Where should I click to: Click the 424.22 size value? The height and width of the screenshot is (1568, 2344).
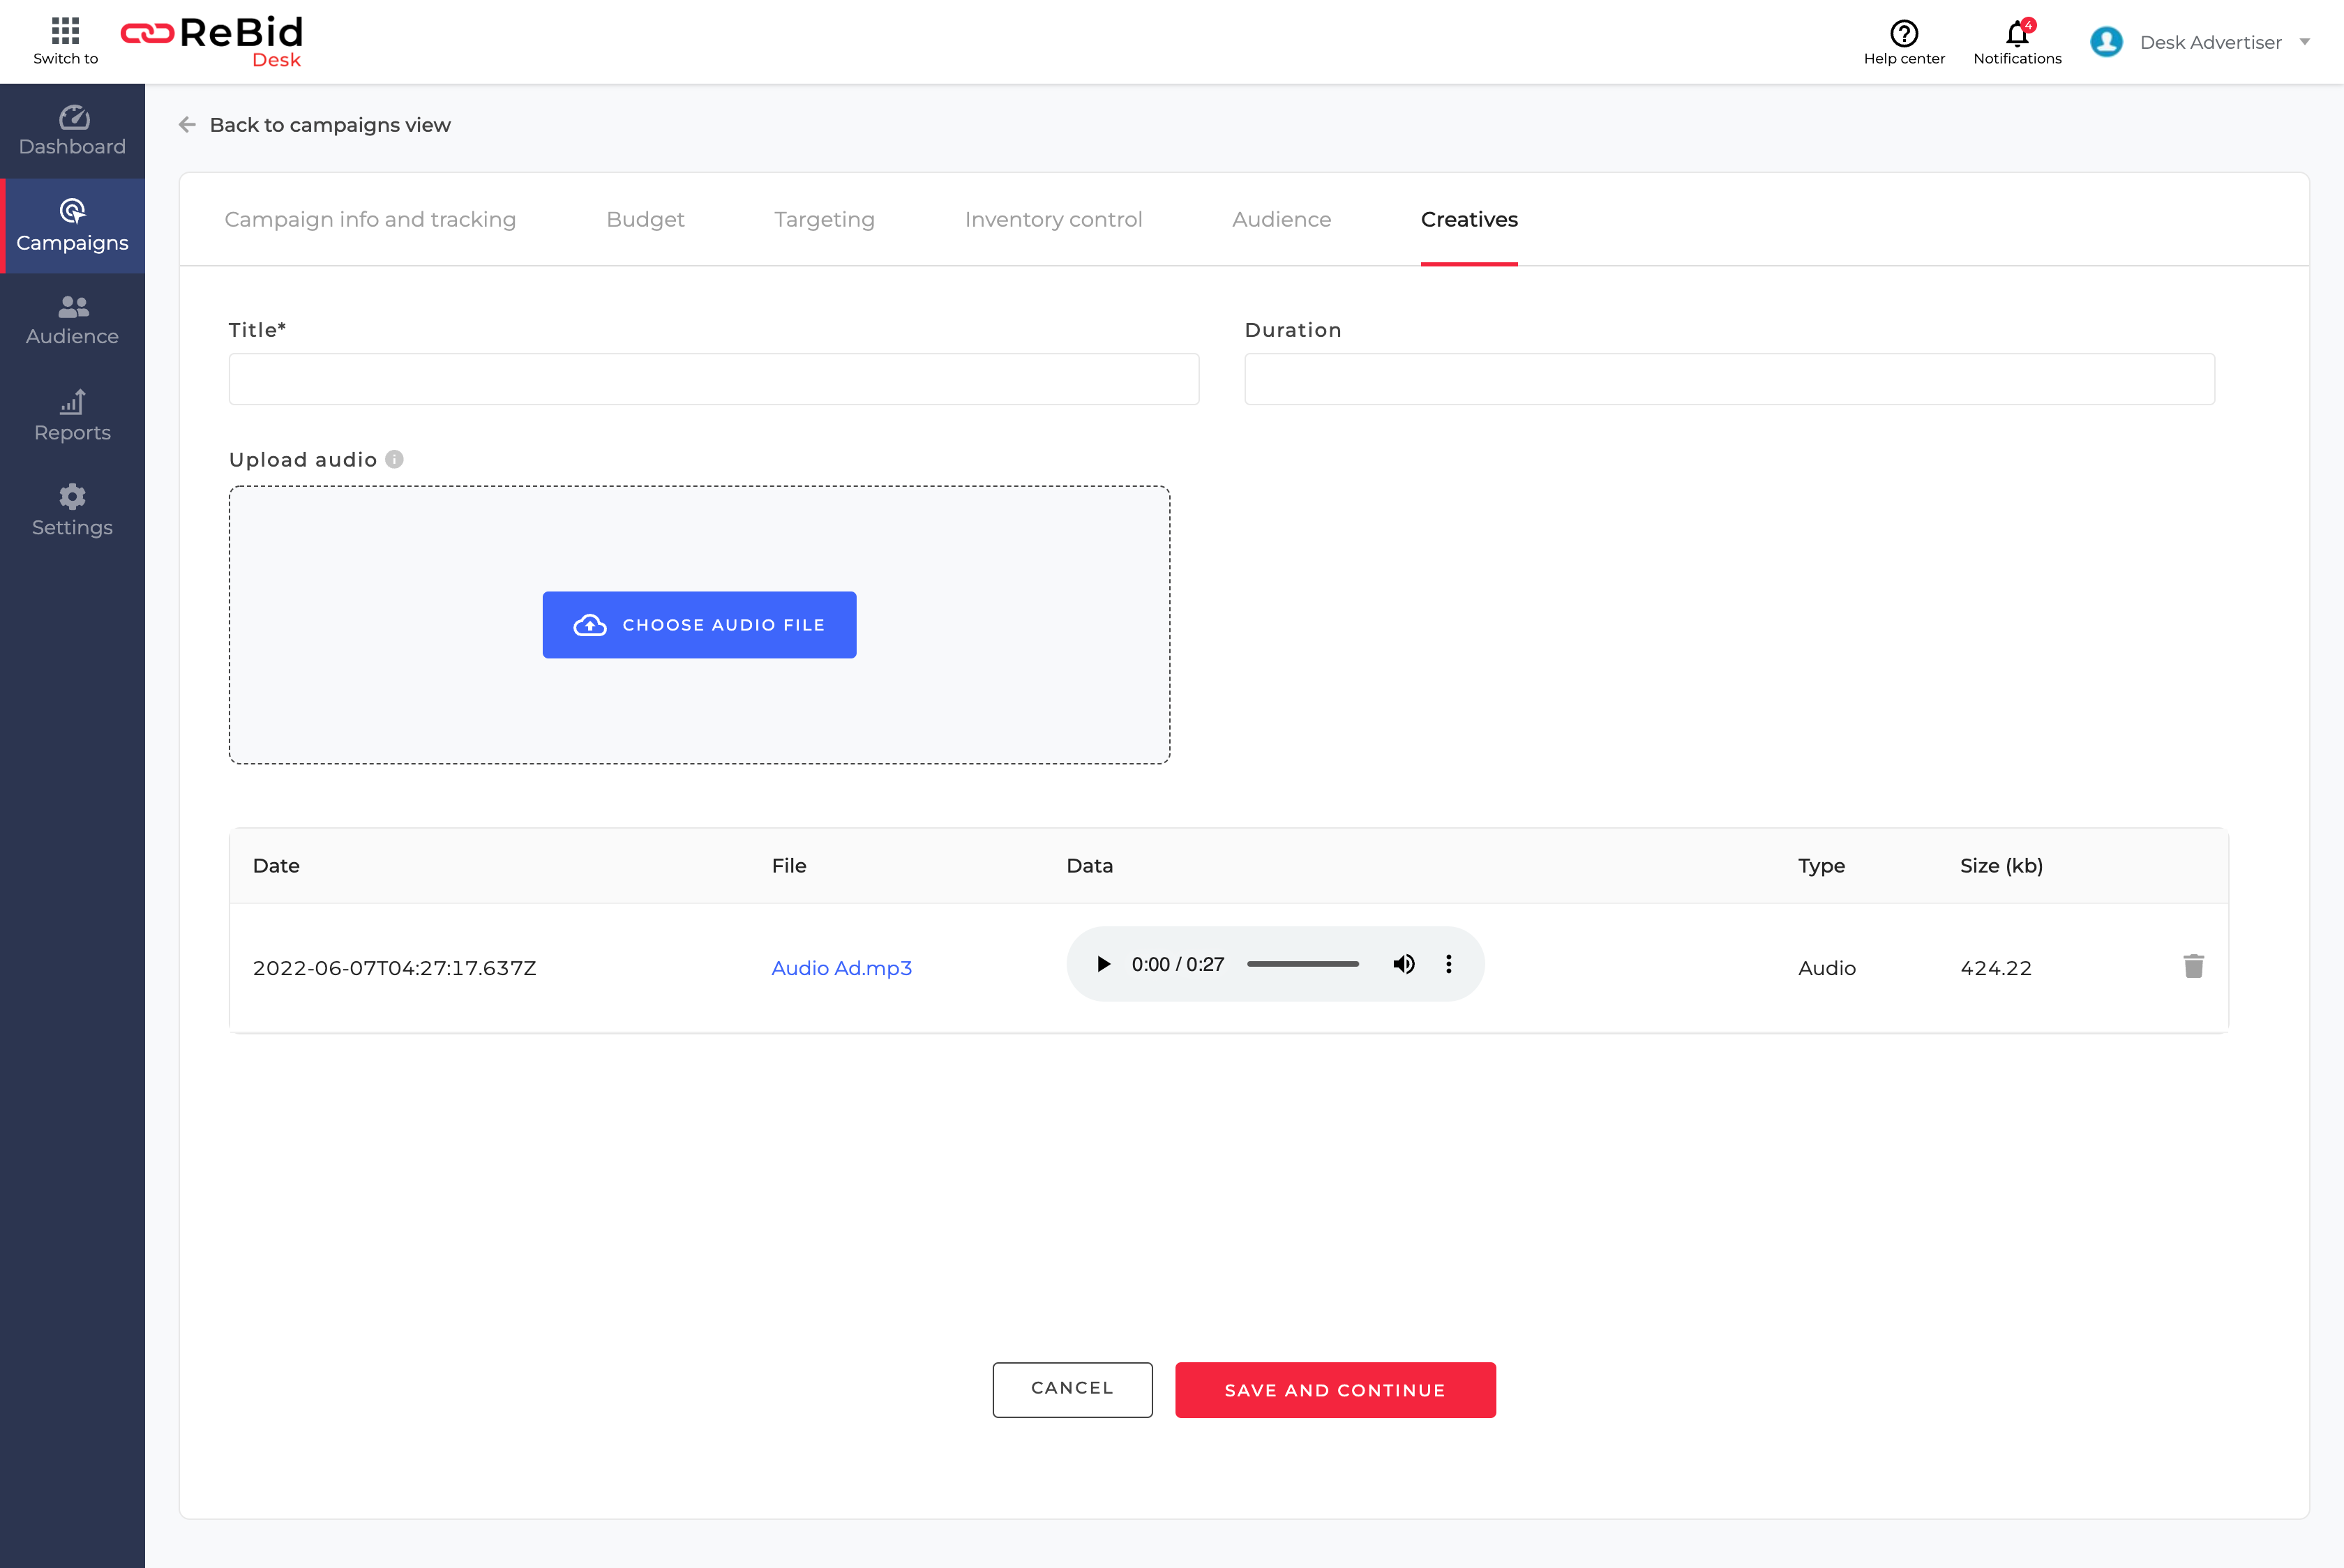1995,968
